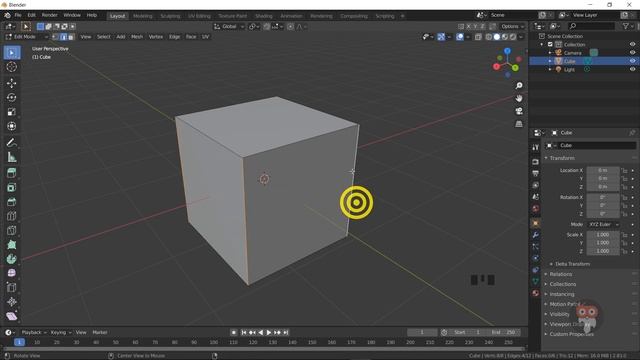The height and width of the screenshot is (360, 640).
Task: Select the Loop Cut tool
Action: click(12, 216)
